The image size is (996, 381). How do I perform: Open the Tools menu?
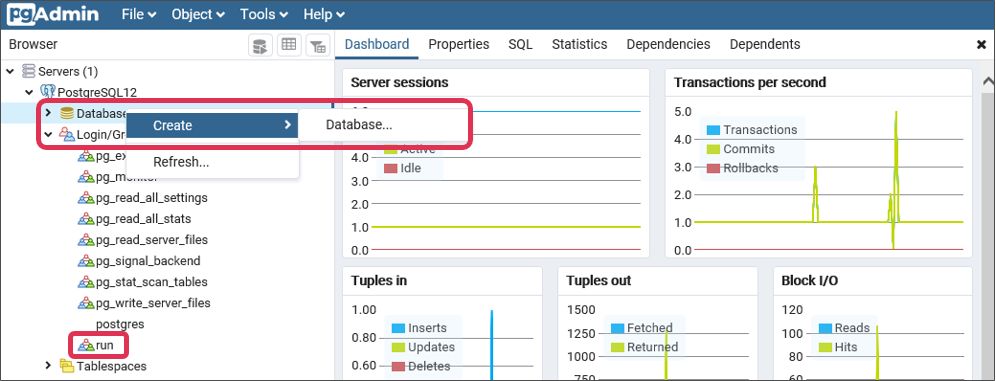264,14
